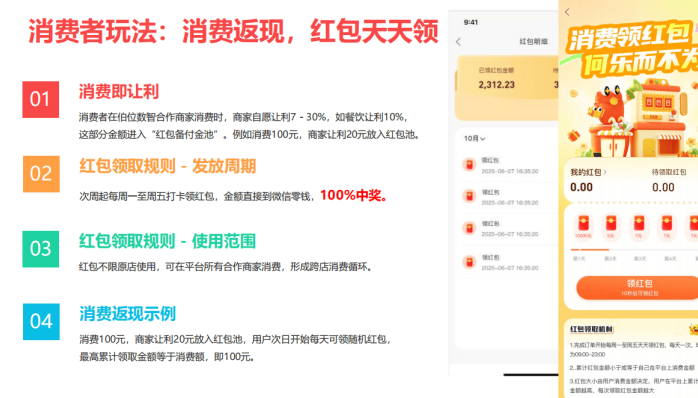Click the 红包领取规则 - 使用范围 heading
The image size is (698, 398).
pyautogui.click(x=167, y=241)
